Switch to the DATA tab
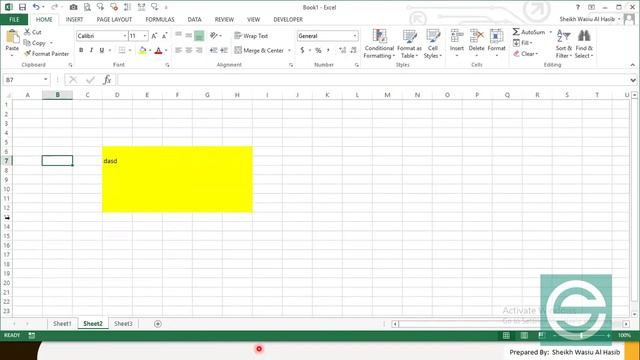 click(194, 19)
